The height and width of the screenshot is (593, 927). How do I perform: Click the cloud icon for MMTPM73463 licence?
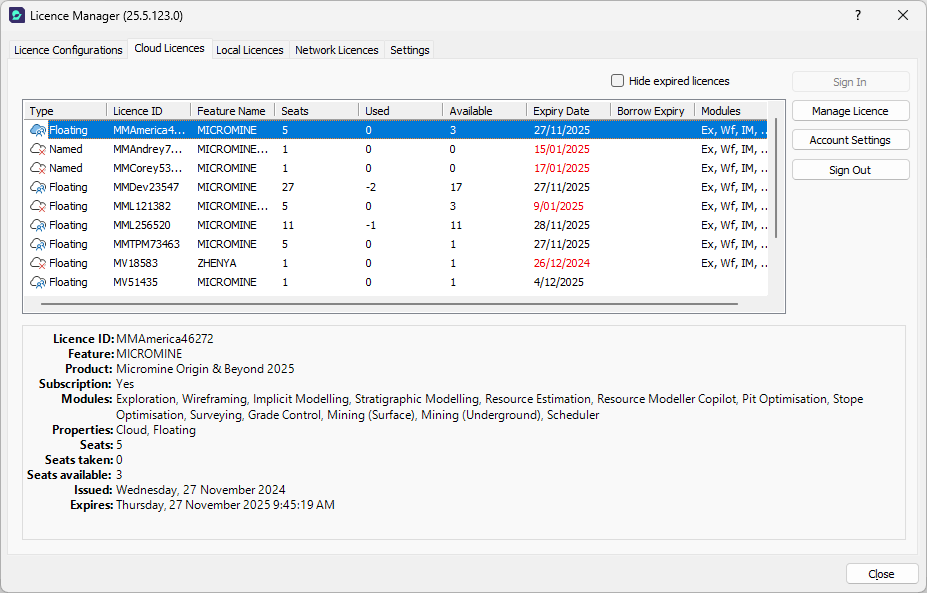[38, 244]
